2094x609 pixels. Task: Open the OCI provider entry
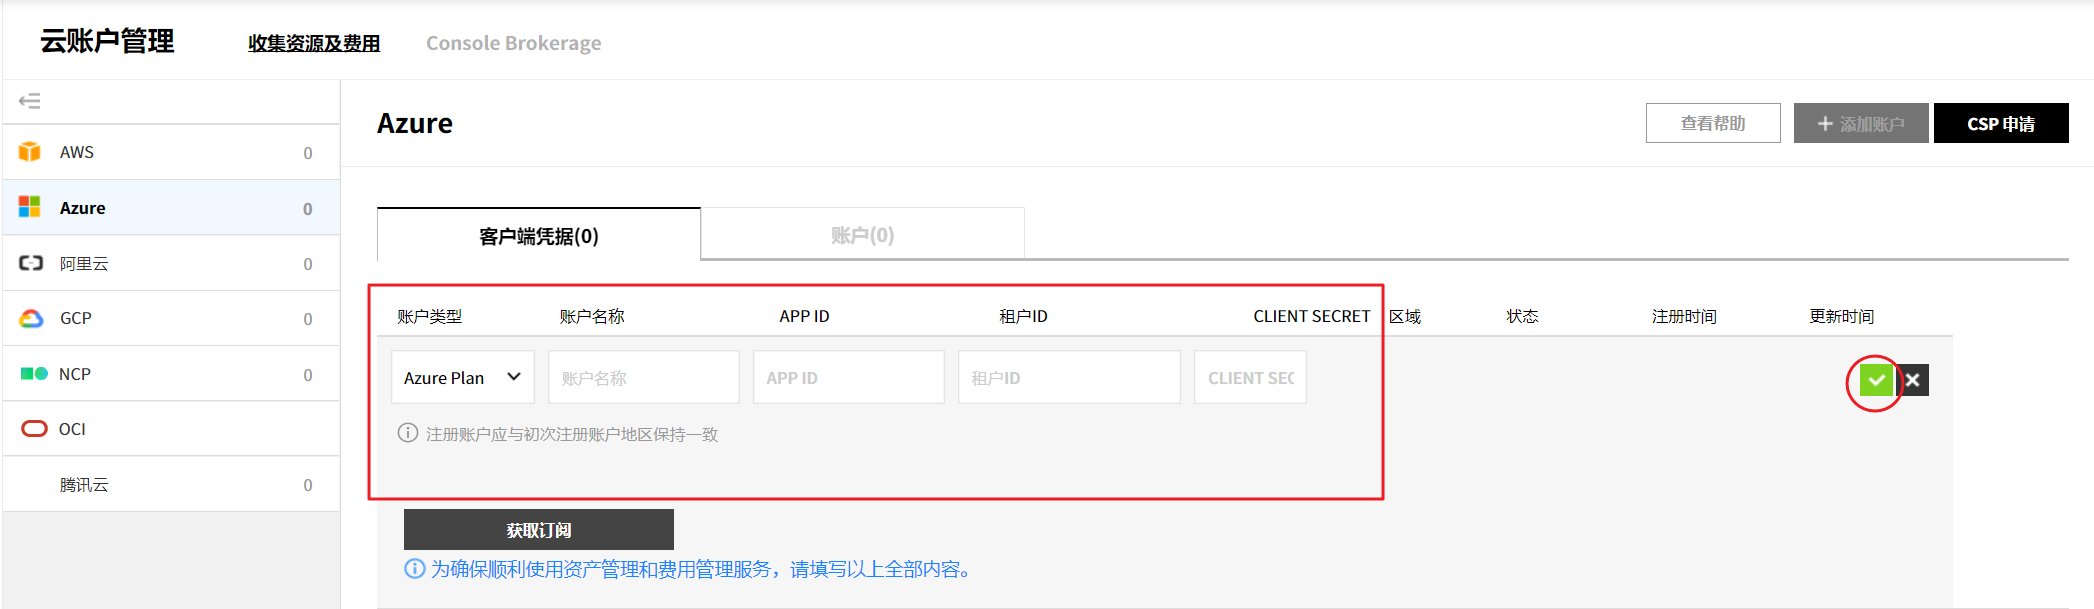pos(72,429)
